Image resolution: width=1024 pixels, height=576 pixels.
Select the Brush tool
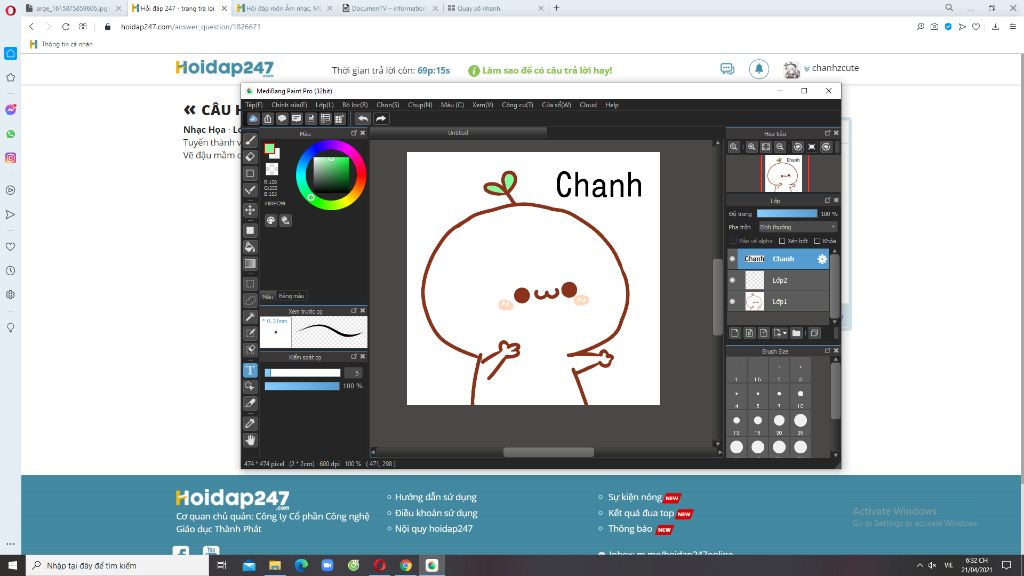tap(250, 140)
